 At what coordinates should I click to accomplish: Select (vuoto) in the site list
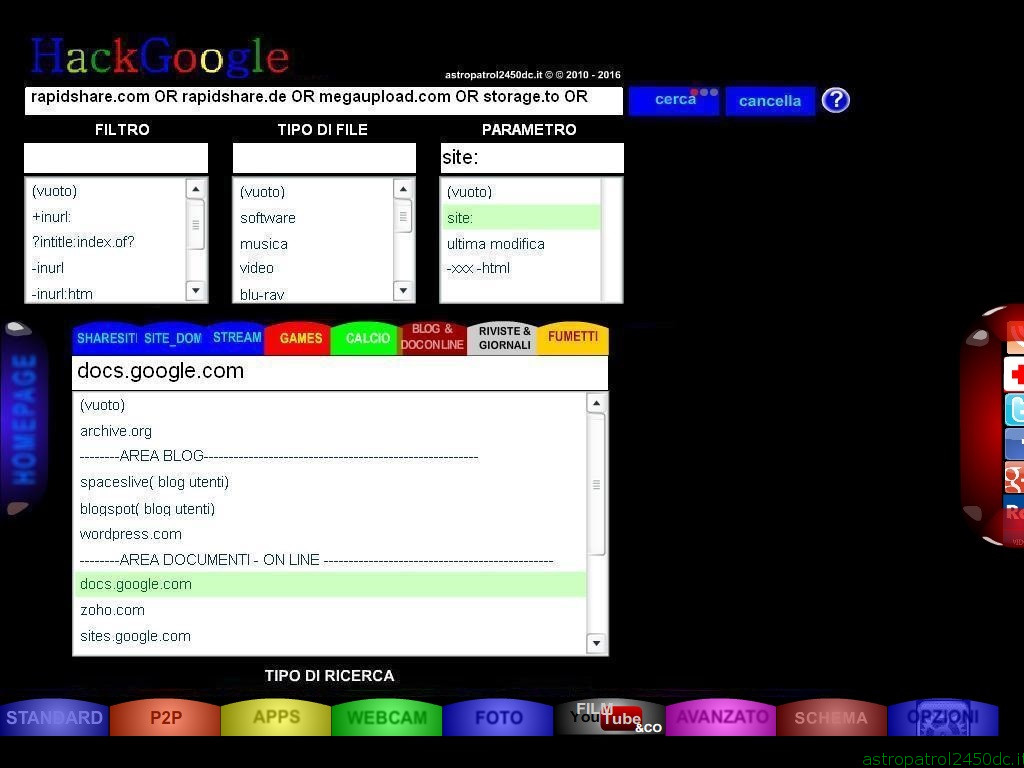pos(330,405)
